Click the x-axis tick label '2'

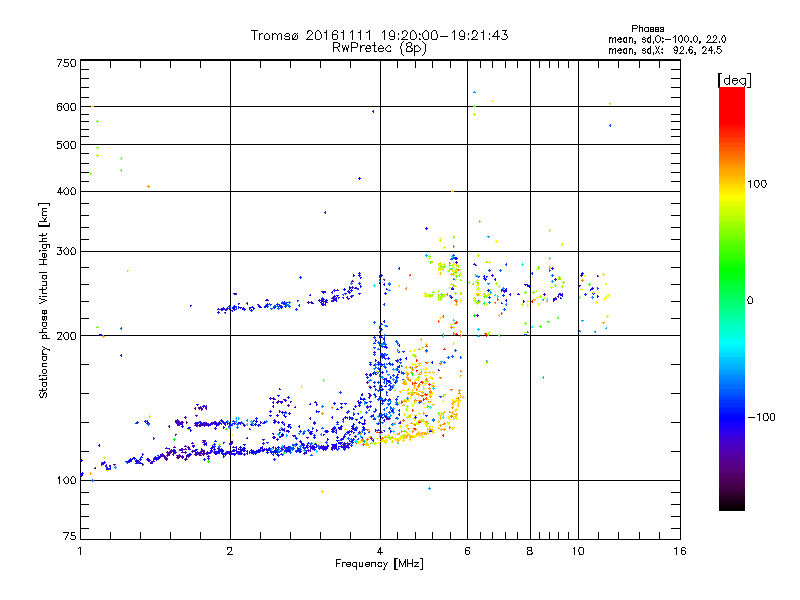pyautogui.click(x=230, y=551)
